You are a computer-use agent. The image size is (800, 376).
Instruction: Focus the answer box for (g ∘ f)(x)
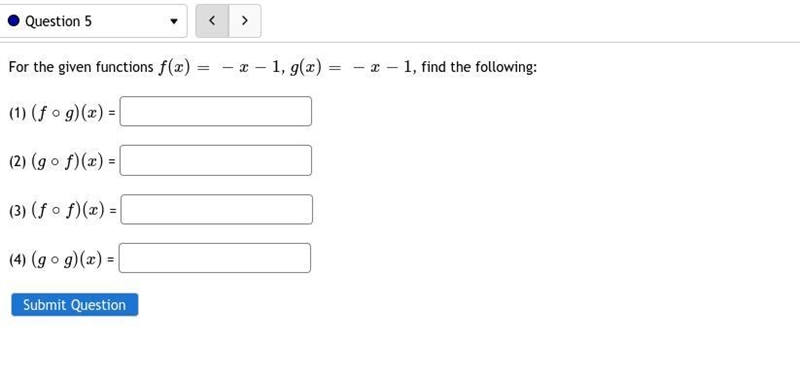(x=215, y=160)
